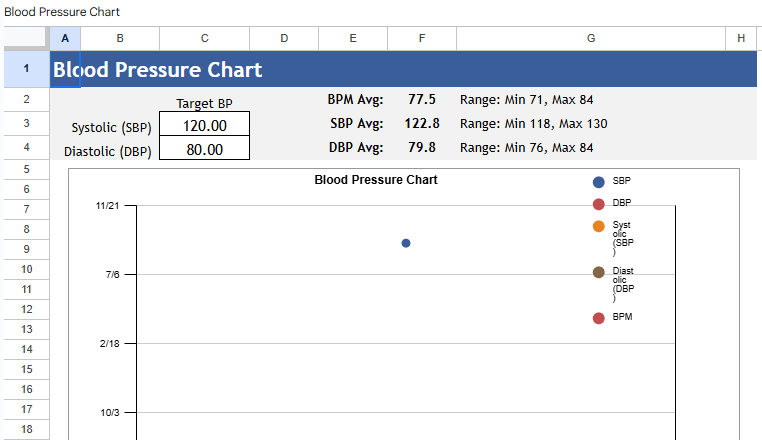Click the blue SBP legend marker

598,182
